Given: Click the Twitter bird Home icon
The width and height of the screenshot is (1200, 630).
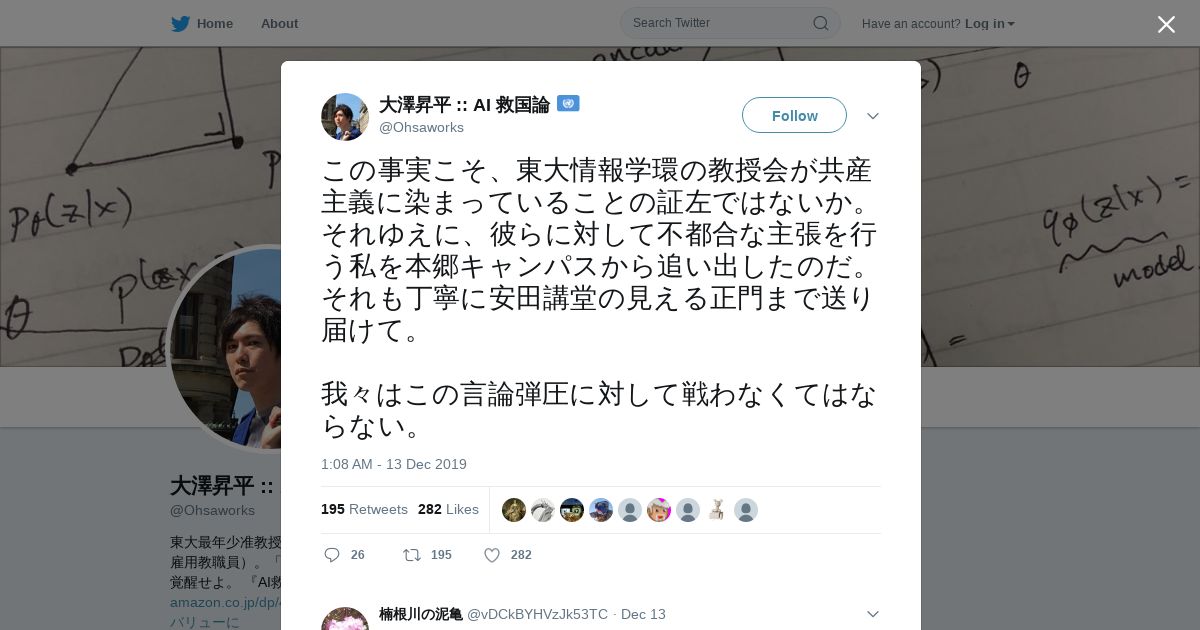Looking at the screenshot, I should pos(180,23).
